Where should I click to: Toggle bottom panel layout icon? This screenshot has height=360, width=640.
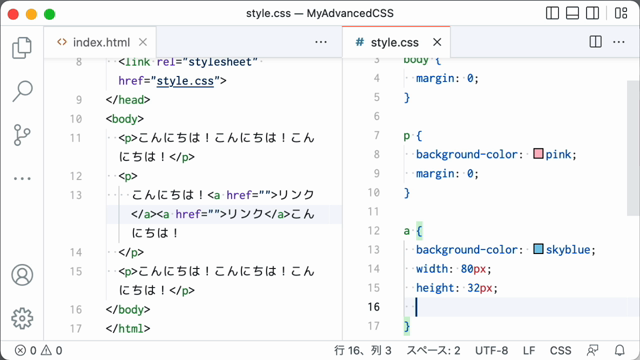[x=572, y=13]
